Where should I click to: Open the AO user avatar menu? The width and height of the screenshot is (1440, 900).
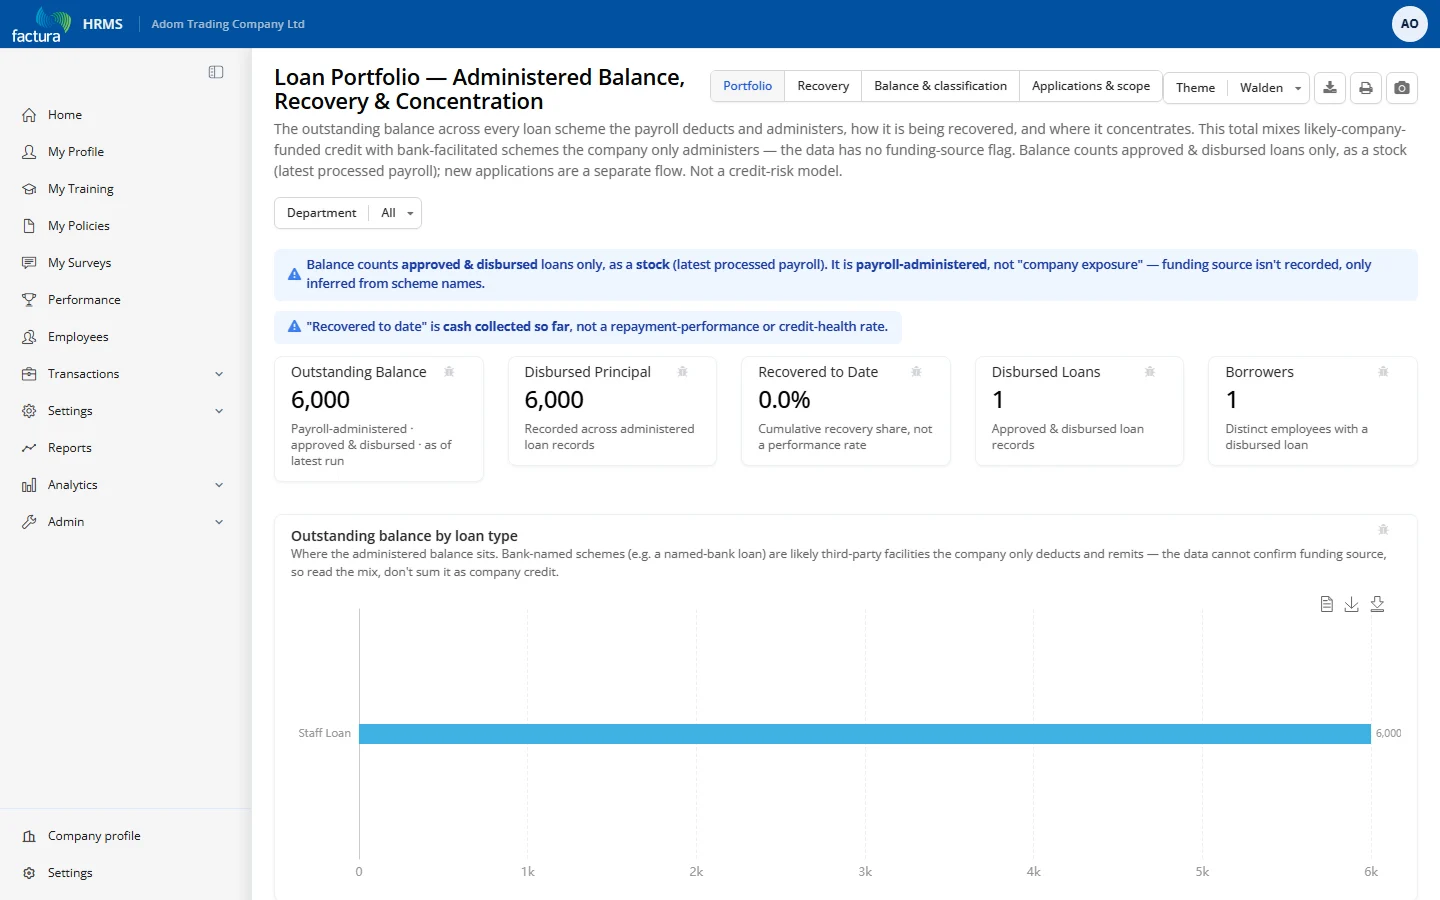(1410, 24)
